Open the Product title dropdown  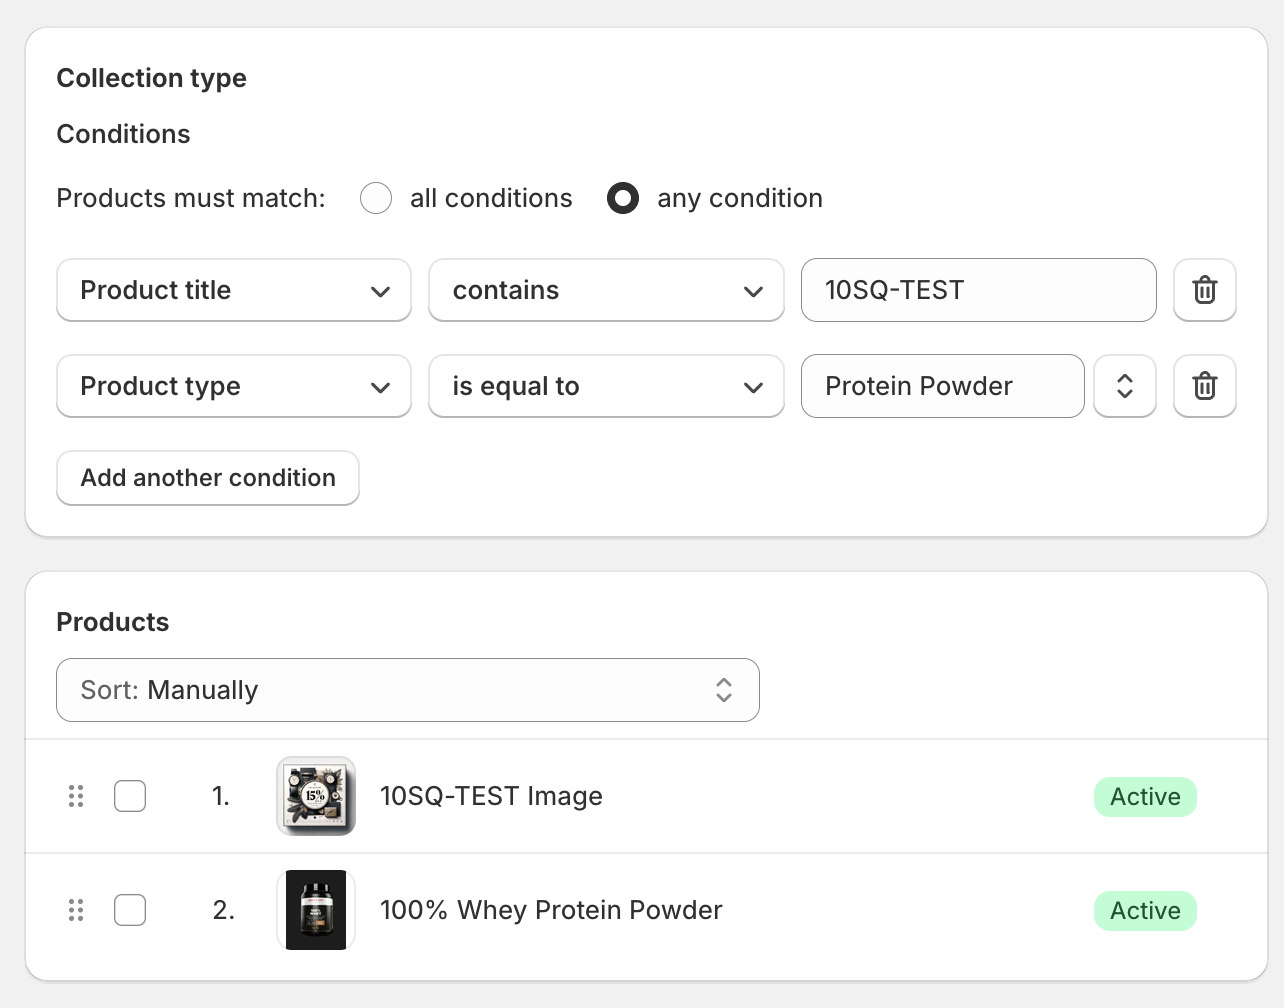coord(233,290)
